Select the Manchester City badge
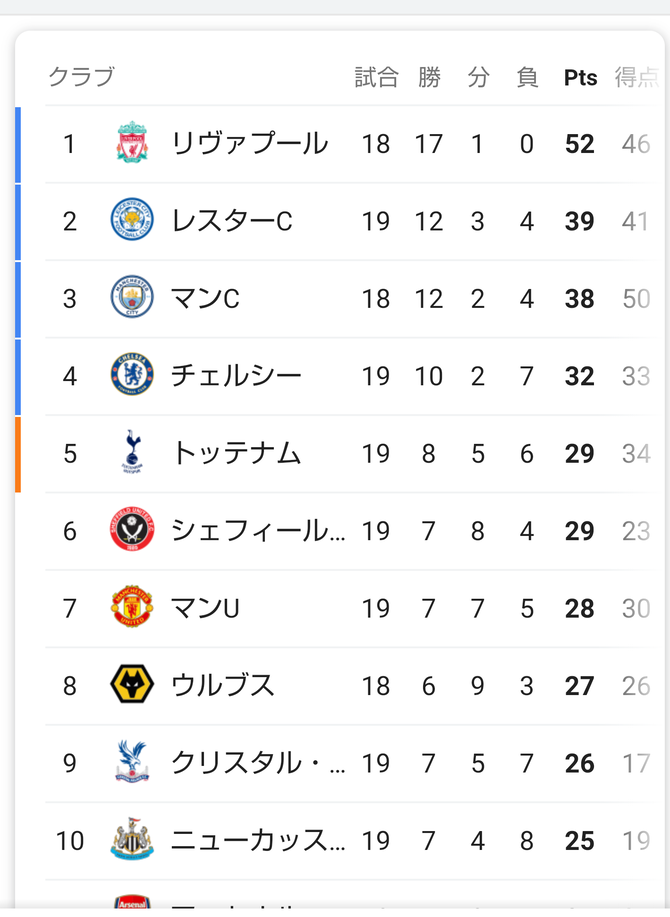The width and height of the screenshot is (670, 917). click(x=132, y=297)
